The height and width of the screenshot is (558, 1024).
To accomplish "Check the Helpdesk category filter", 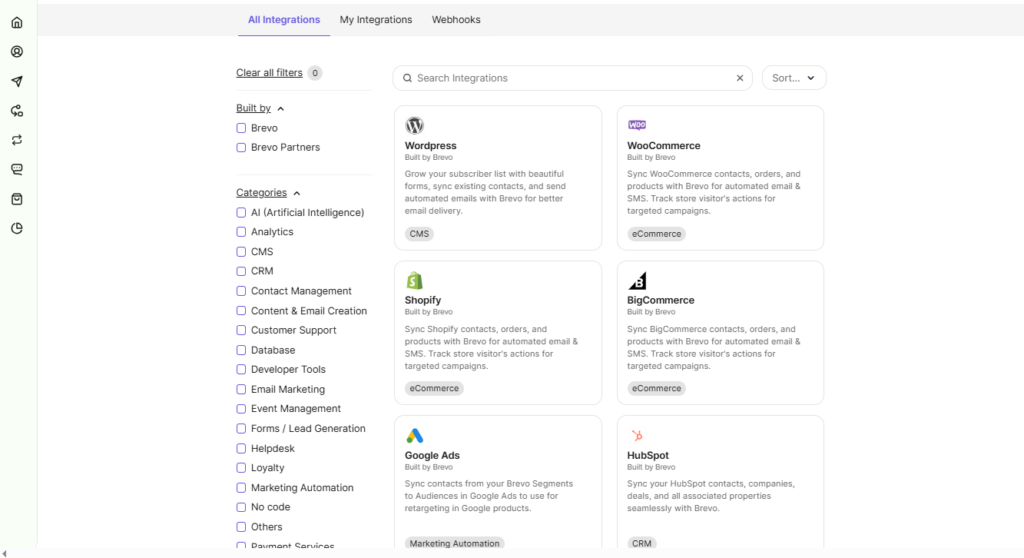I will pos(241,448).
